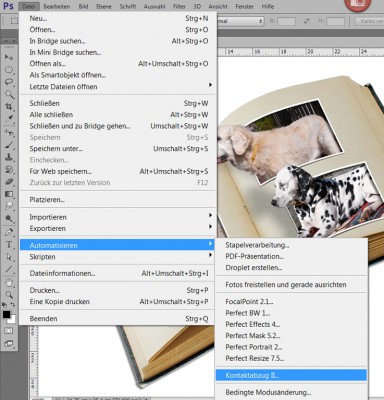Select the Eyedropper tool
This screenshot has width=384, height=400.
click(9, 119)
